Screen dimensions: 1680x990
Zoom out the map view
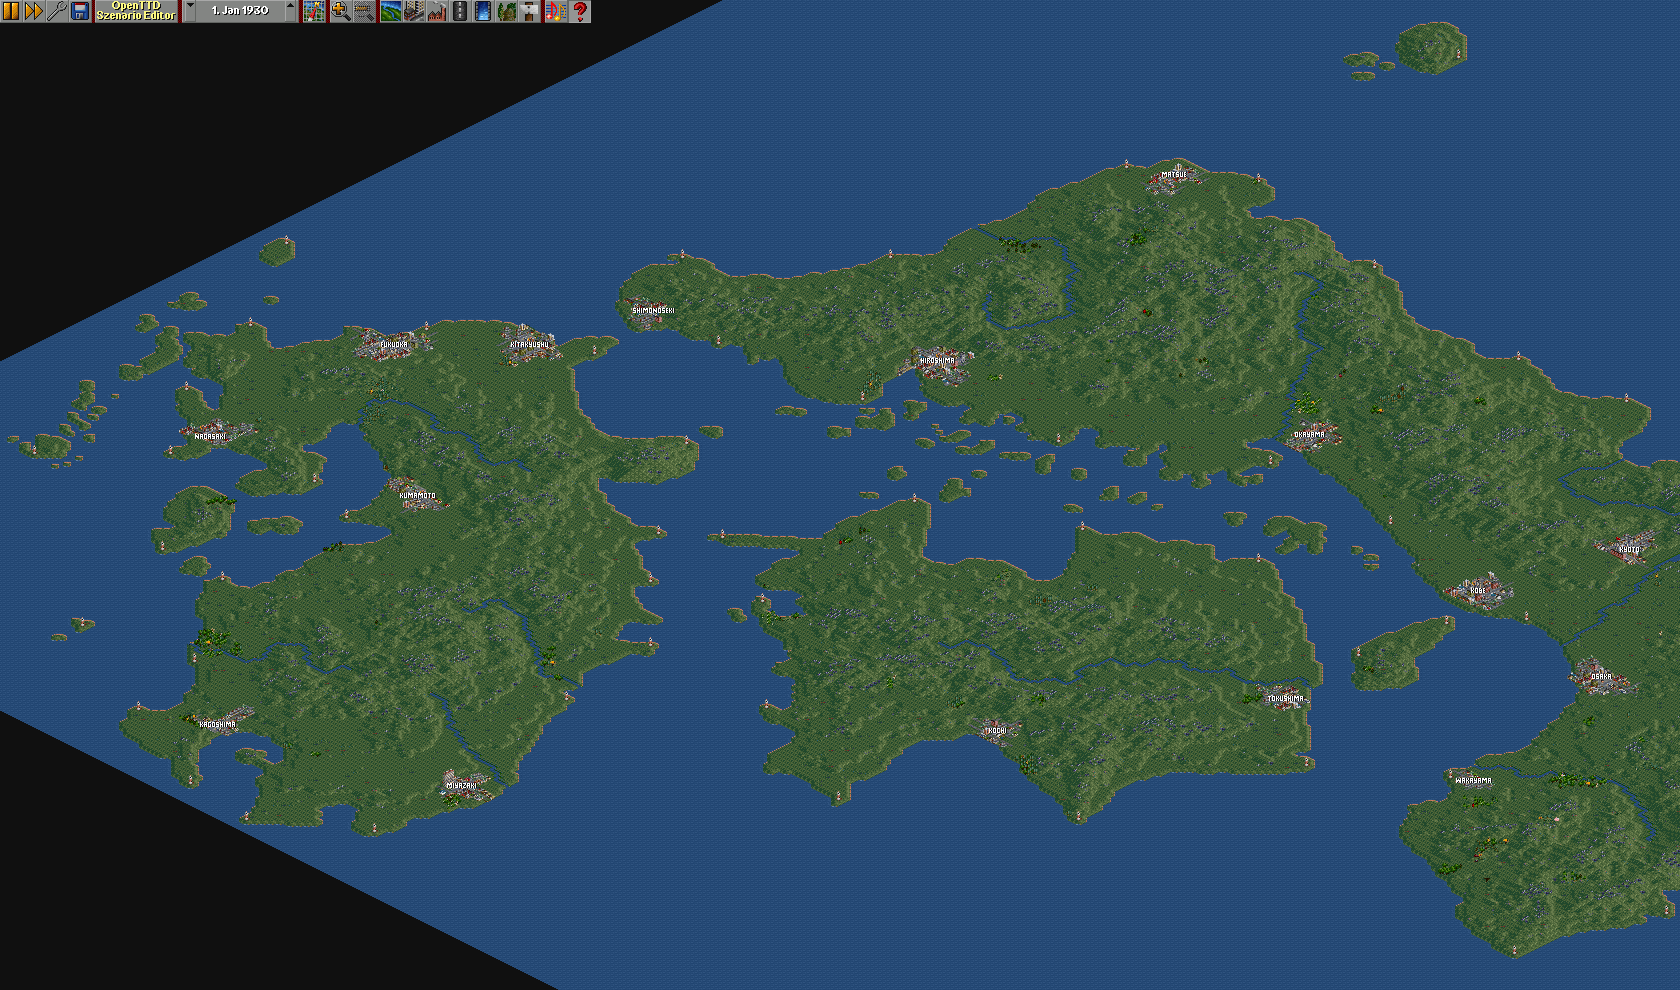point(364,11)
